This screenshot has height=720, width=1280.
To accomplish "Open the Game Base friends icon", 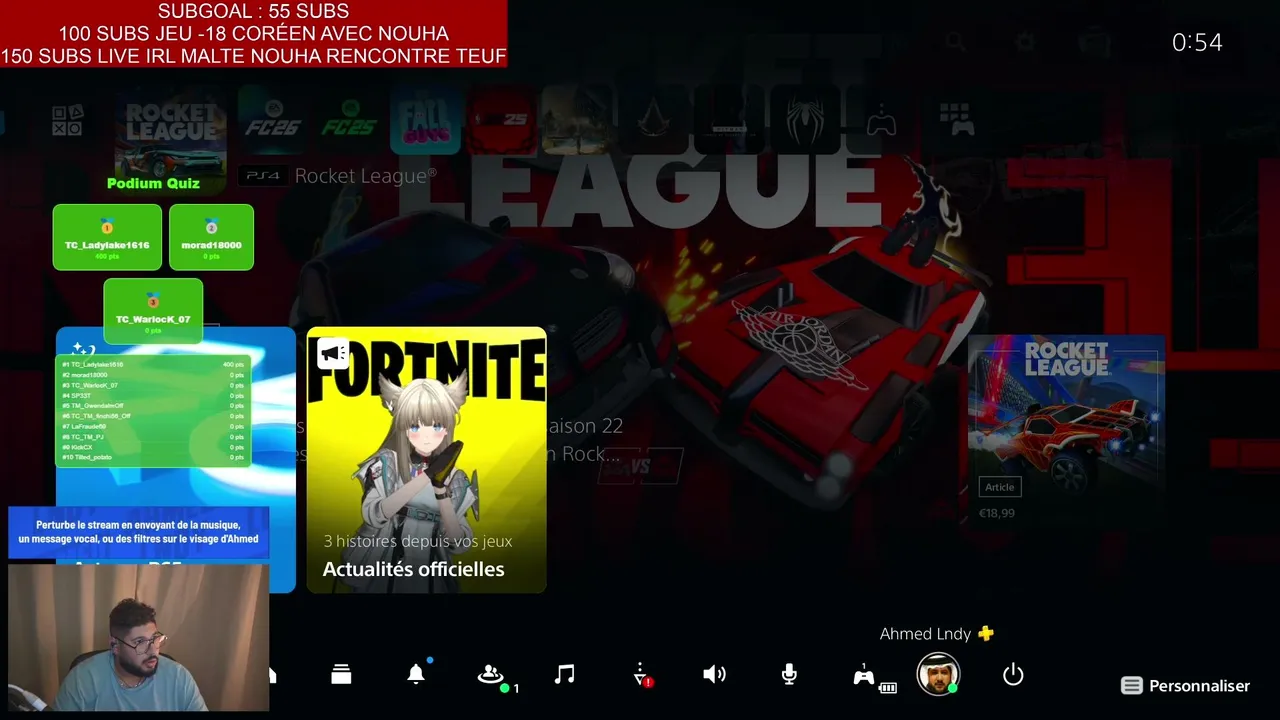I will click(491, 675).
